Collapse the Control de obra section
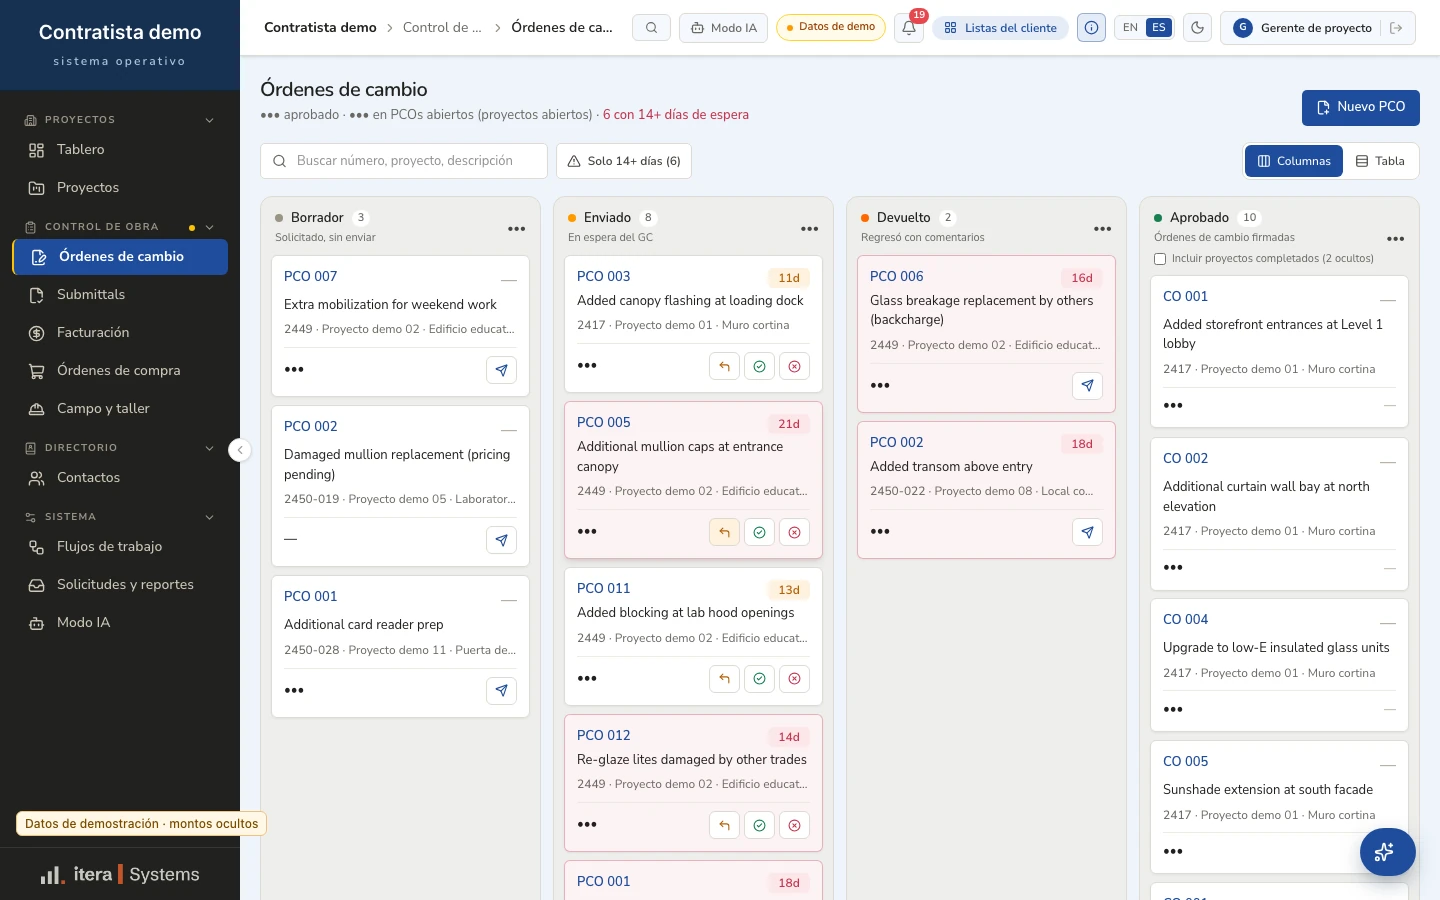Image resolution: width=1440 pixels, height=900 pixels. (210, 227)
